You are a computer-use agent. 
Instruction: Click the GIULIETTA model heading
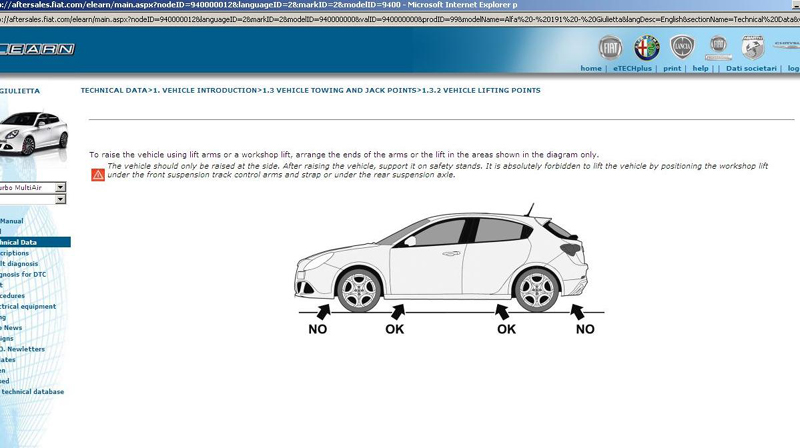coord(20,91)
